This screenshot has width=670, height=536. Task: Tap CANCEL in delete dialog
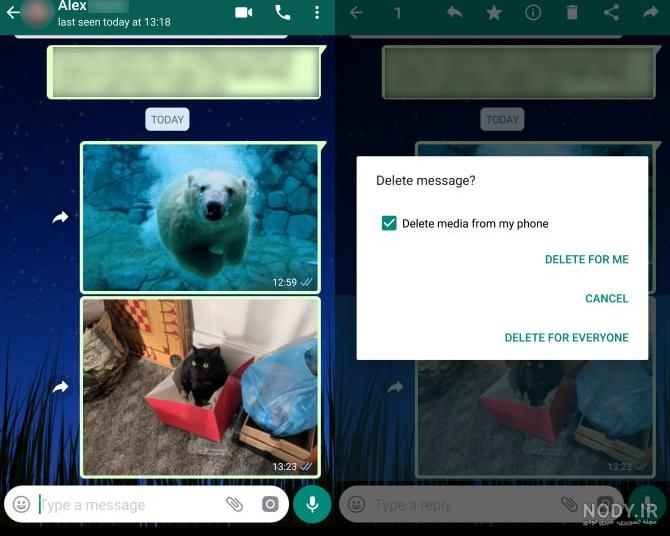pos(607,298)
